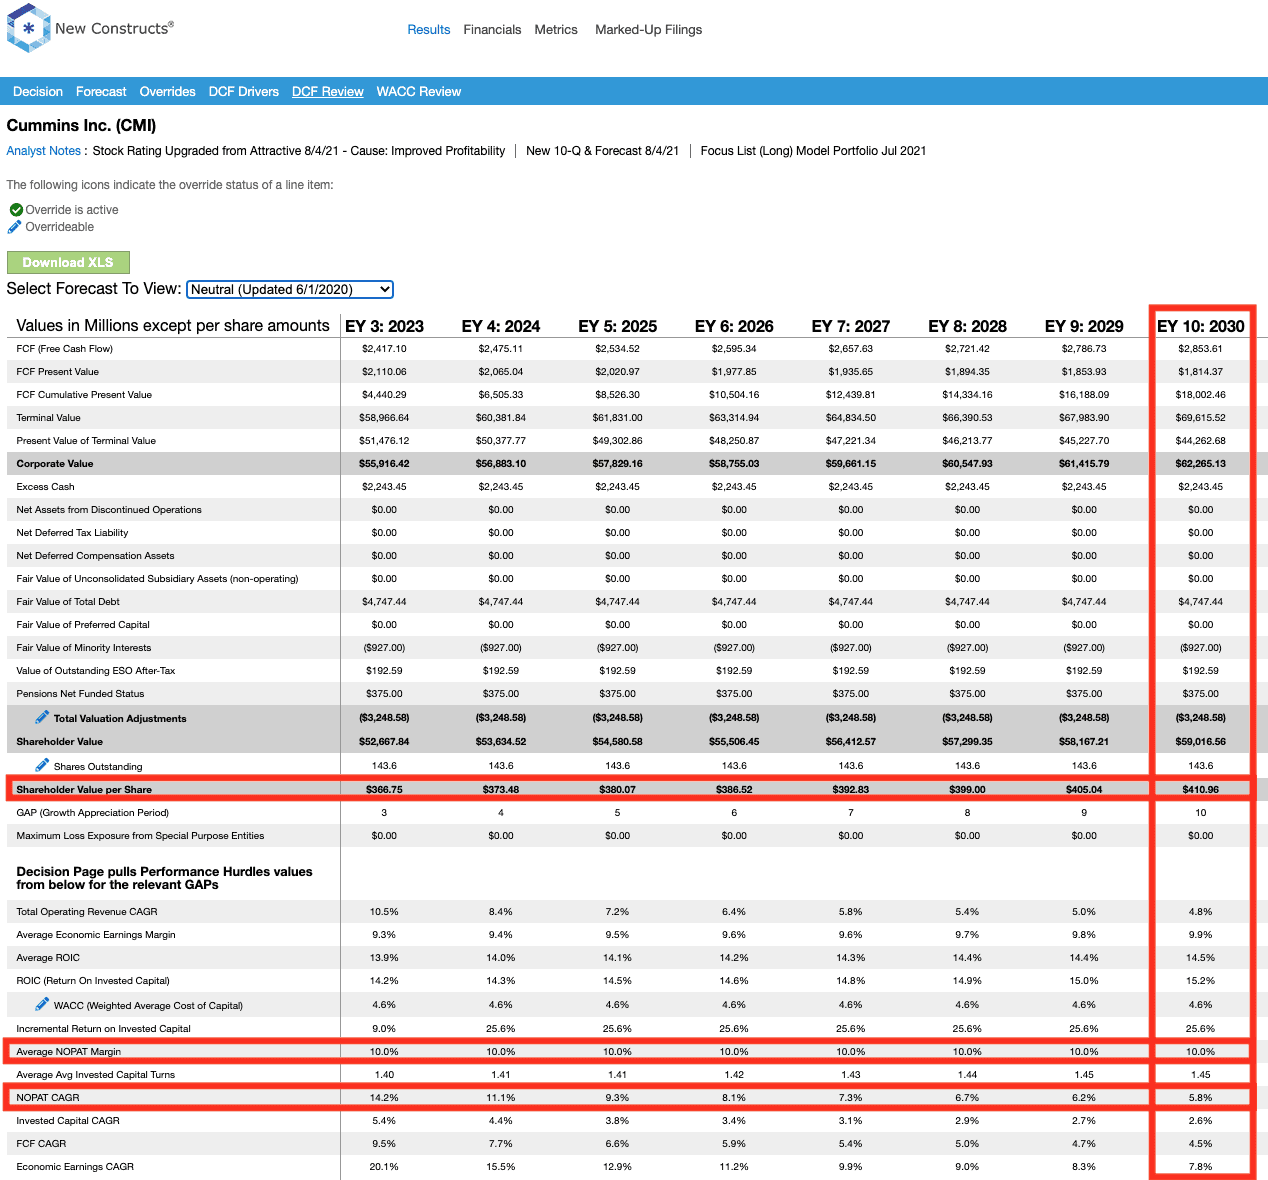The height and width of the screenshot is (1180, 1268).
Task: Click the EY 8: 2028 column header
Action: coord(968,326)
